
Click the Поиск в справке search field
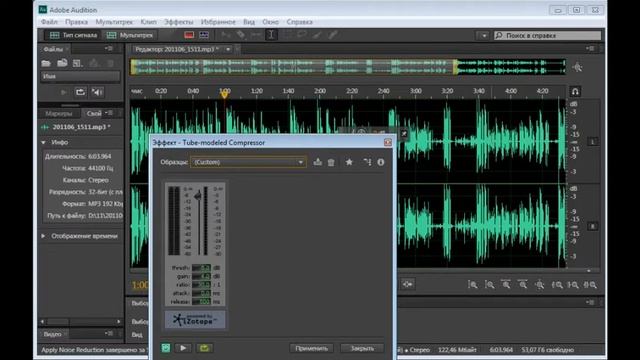pos(547,36)
